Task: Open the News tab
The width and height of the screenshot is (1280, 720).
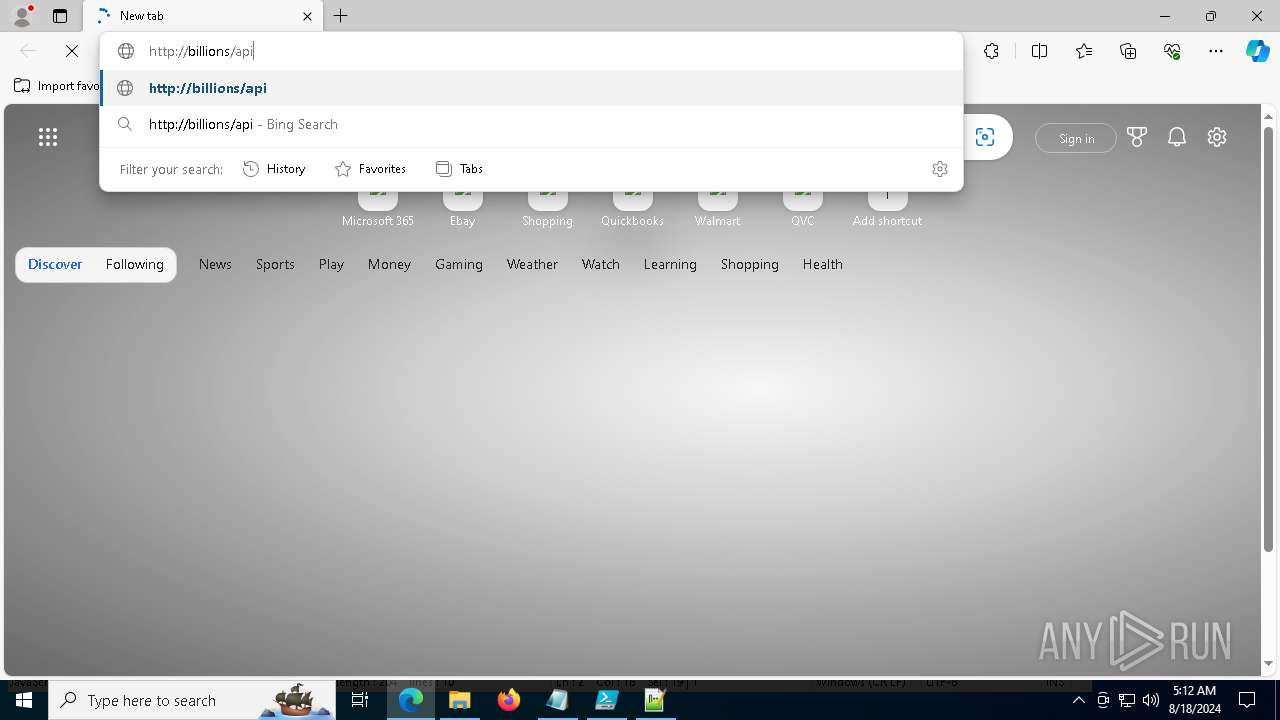Action: (215, 264)
